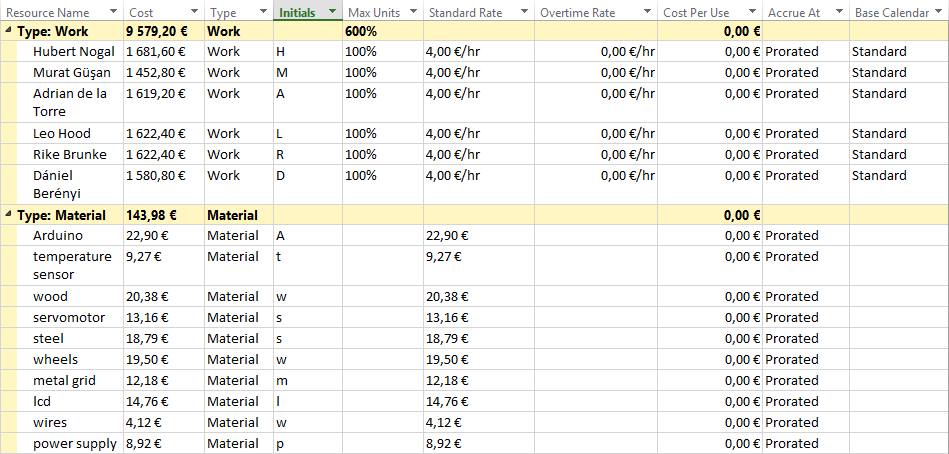The image size is (949, 454).
Task: Select the Arduino resource name cell
Action: coord(58,236)
